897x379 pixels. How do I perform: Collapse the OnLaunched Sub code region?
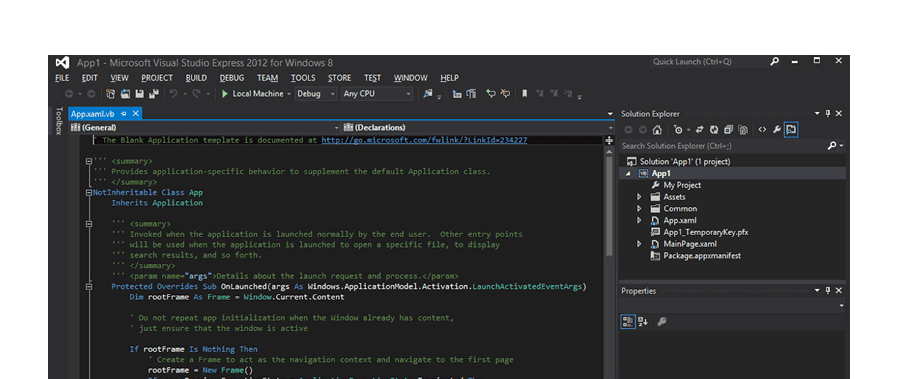(x=89, y=286)
